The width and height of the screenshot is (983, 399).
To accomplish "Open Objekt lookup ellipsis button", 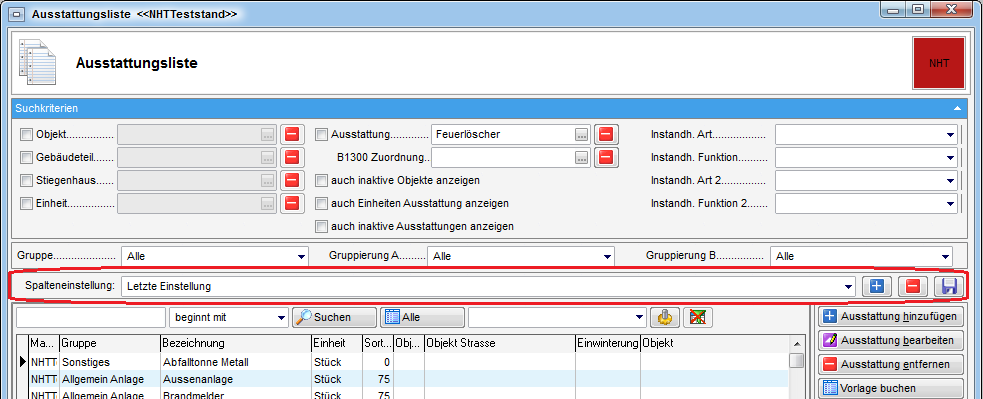I will pyautogui.click(x=268, y=134).
